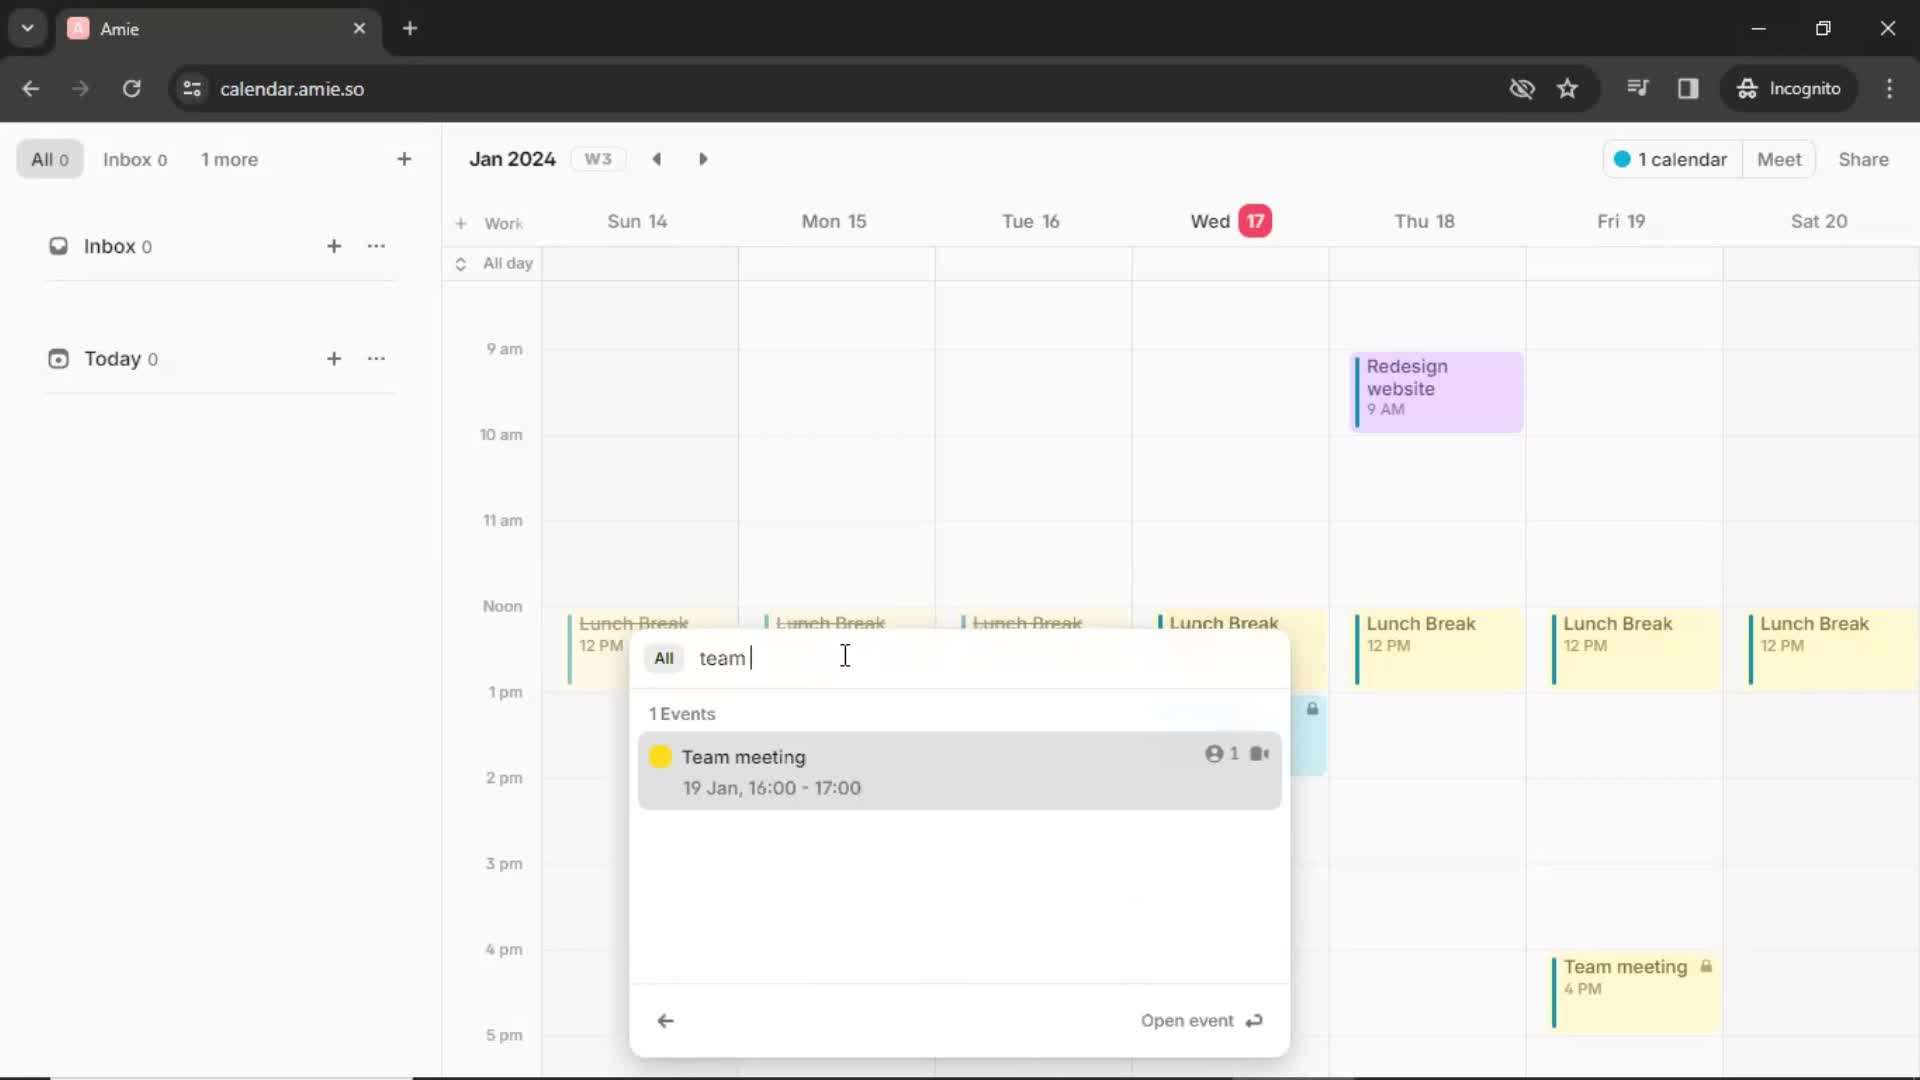
Task: Click the Meet button in top toolbar
Action: (1779, 158)
